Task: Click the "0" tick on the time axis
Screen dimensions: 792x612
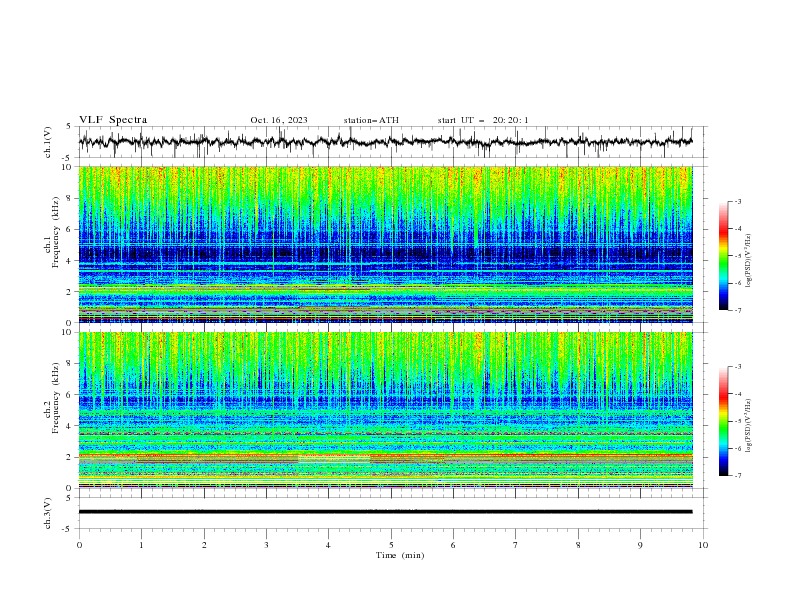Action: (x=79, y=545)
